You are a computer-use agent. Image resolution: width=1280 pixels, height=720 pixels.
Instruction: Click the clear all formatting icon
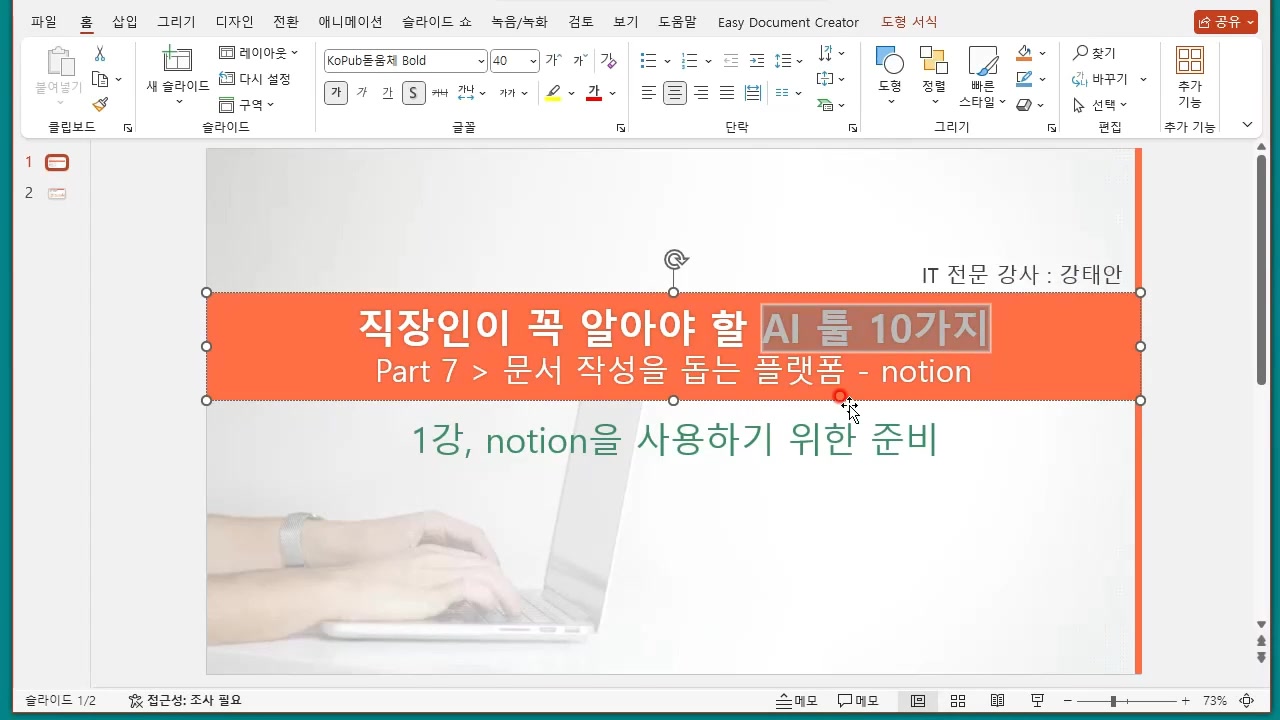[x=609, y=60]
